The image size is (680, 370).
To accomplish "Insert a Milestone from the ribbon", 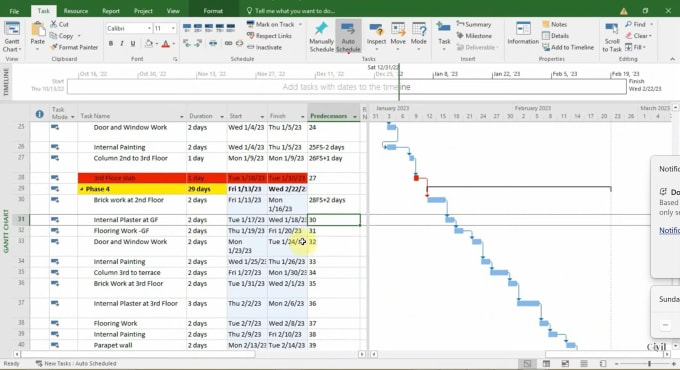I will 474,36.
